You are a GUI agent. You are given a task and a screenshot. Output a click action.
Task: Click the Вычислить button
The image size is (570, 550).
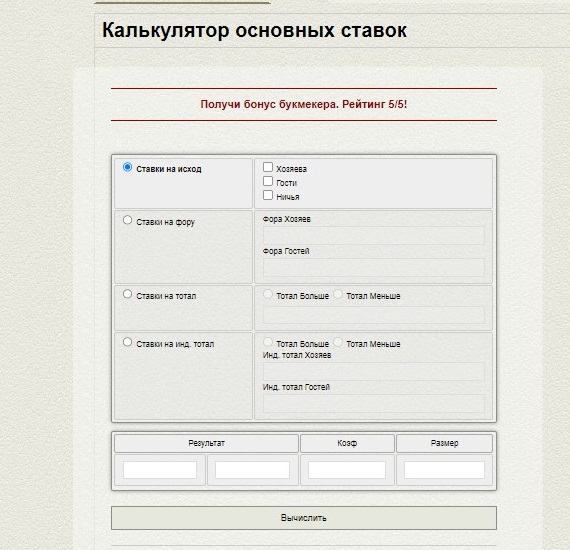304,518
